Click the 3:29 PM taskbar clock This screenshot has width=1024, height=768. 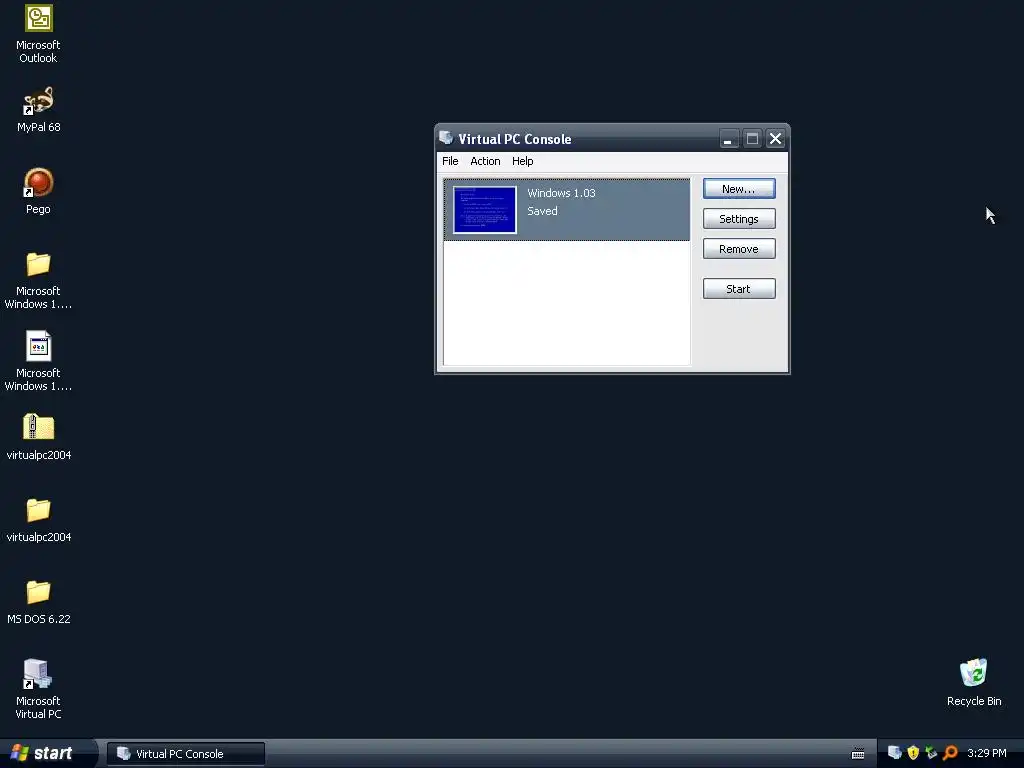click(987, 753)
